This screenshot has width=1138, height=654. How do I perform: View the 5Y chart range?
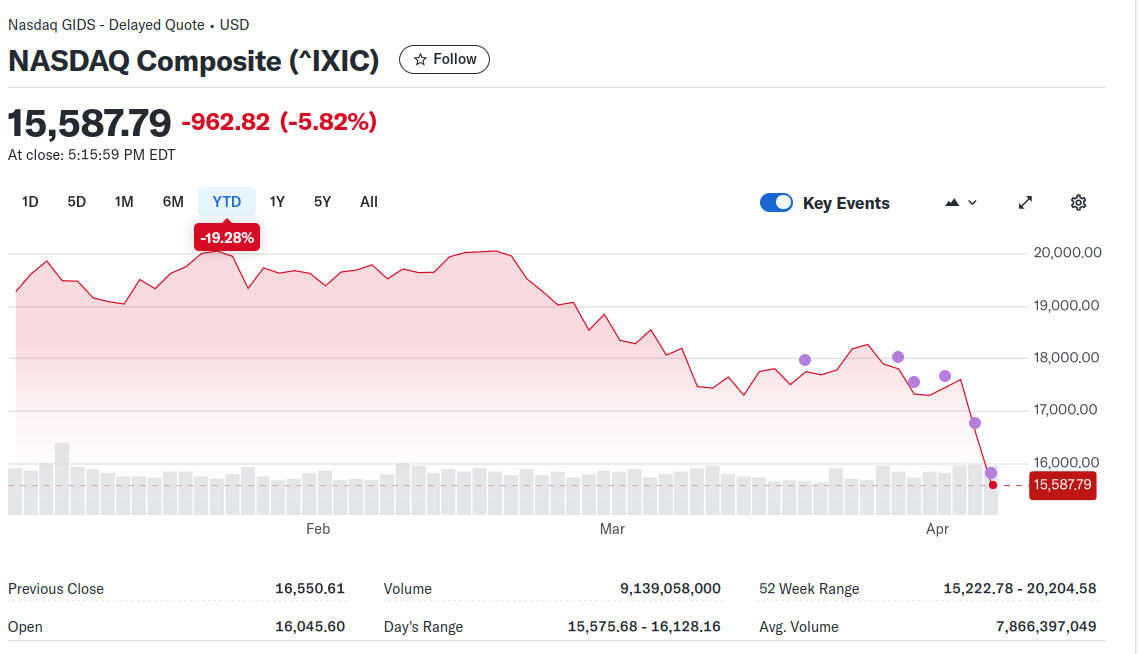pos(322,202)
